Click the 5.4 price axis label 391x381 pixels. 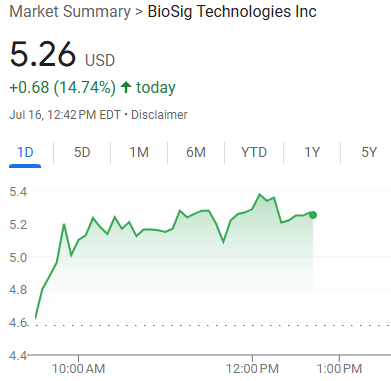tap(18, 192)
